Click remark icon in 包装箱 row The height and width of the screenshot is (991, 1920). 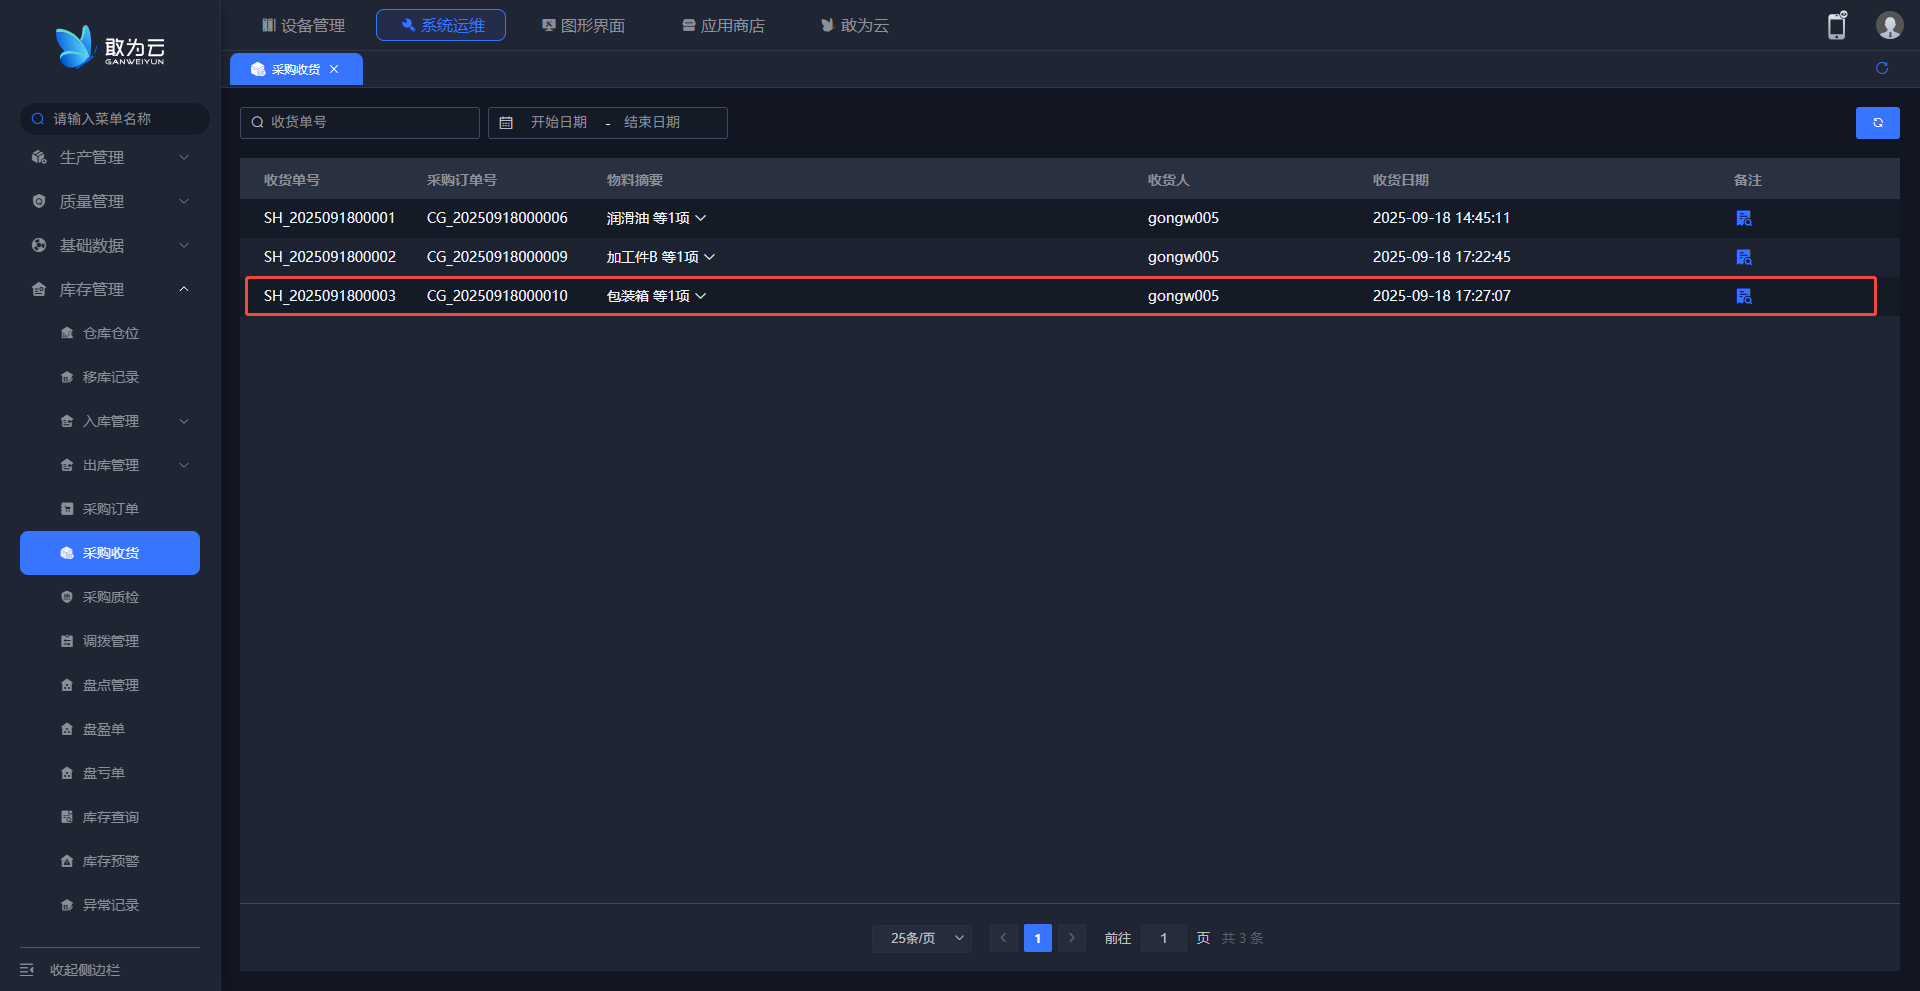click(1743, 296)
